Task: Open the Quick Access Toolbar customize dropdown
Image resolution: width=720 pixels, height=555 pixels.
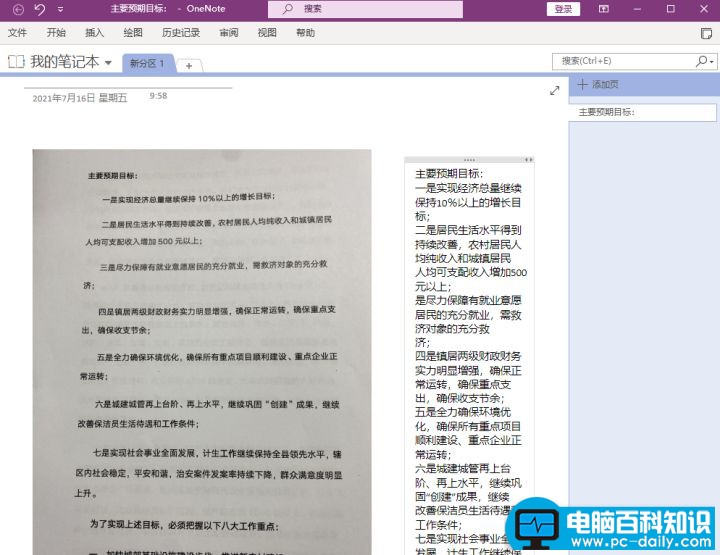Action: click(x=61, y=9)
